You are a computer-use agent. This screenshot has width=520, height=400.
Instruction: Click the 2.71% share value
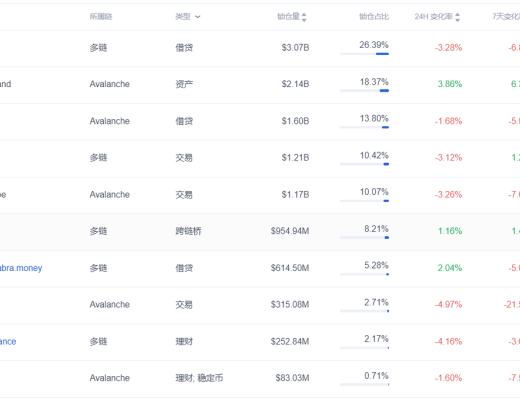coord(376,302)
